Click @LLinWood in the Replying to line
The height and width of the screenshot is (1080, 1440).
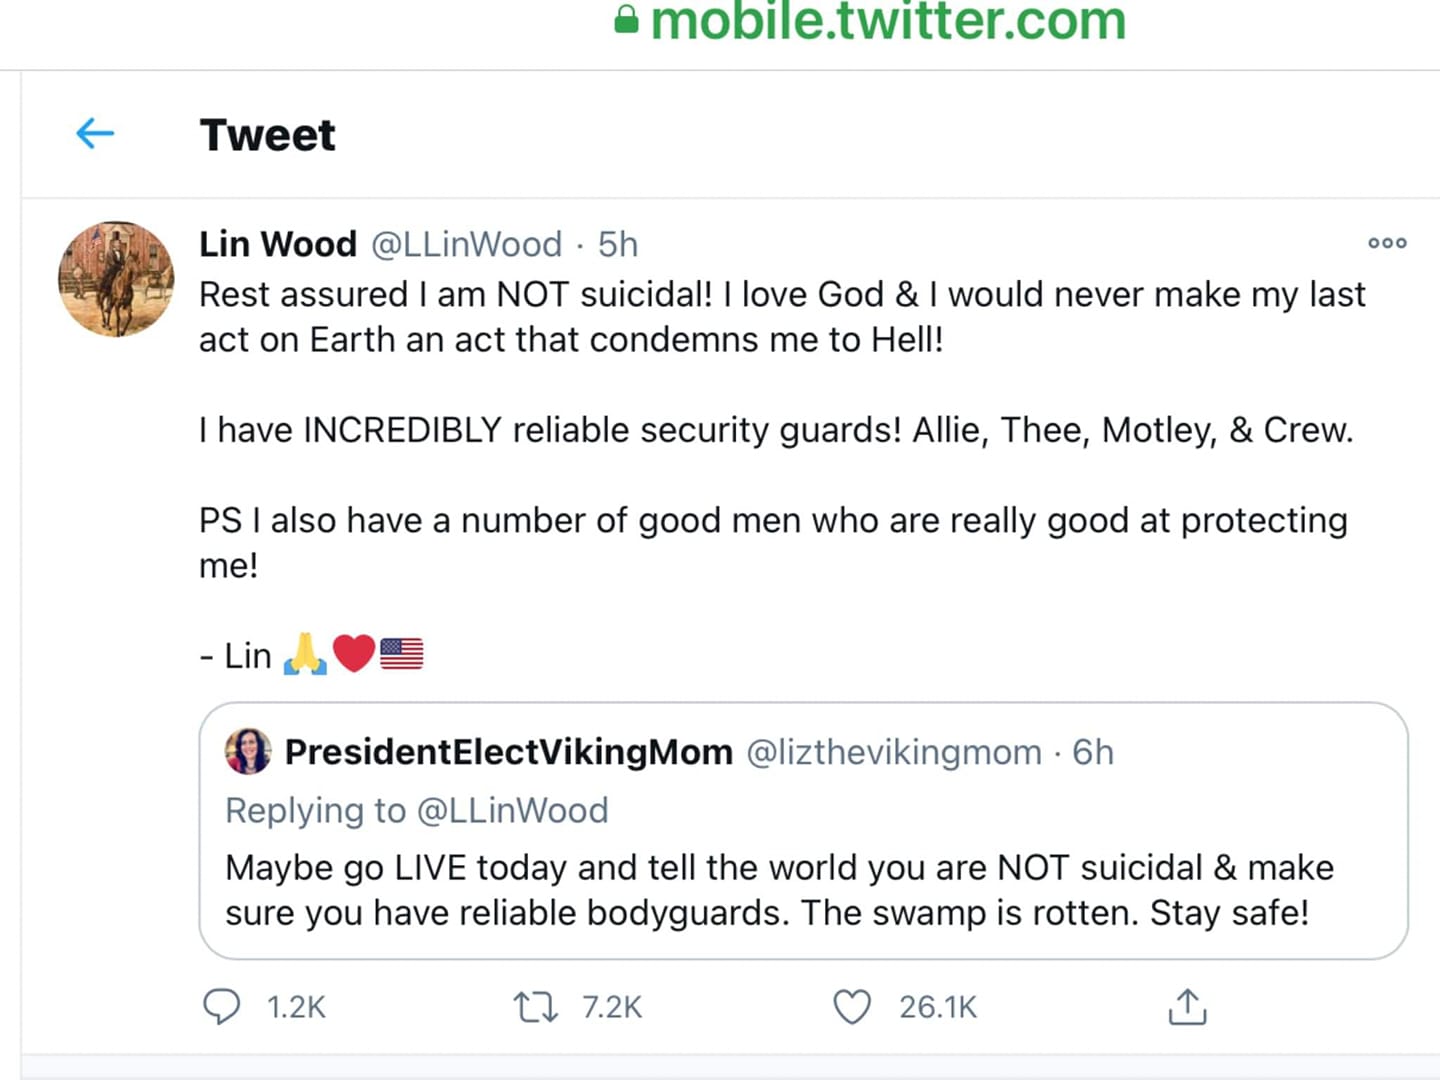pyautogui.click(x=512, y=810)
